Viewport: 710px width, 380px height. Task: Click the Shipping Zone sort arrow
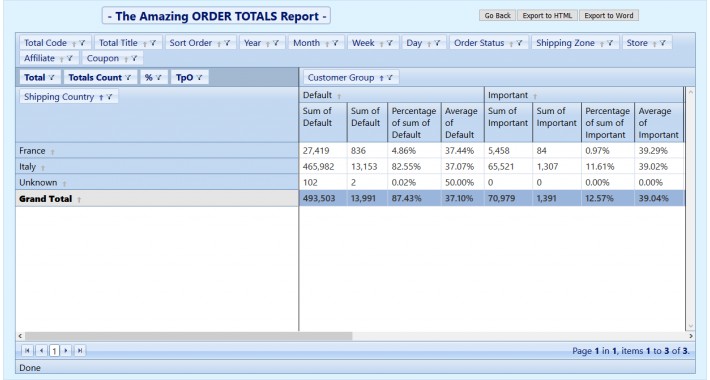(602, 44)
